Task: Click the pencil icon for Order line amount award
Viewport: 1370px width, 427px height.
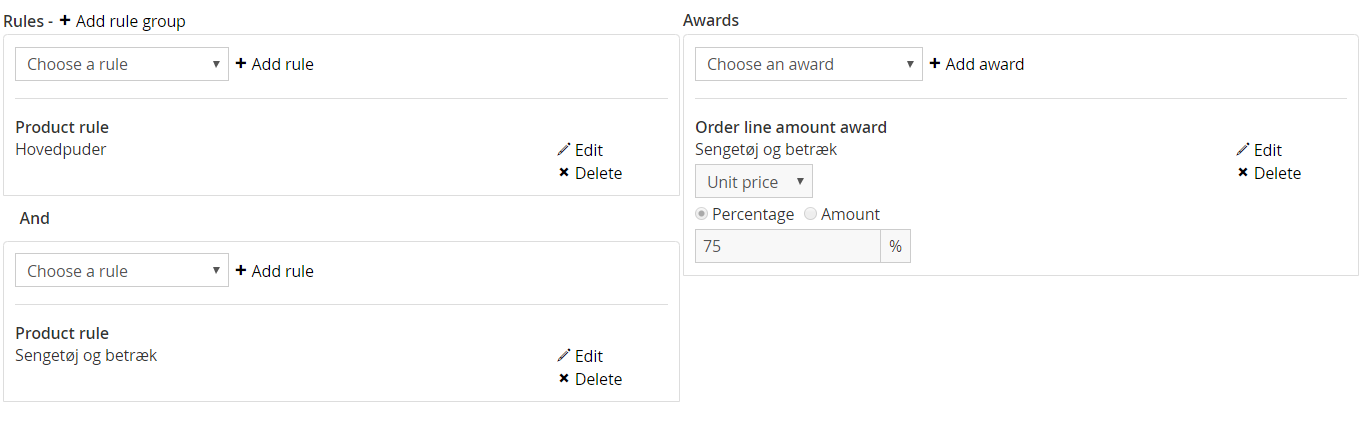Action: pyautogui.click(x=1243, y=150)
